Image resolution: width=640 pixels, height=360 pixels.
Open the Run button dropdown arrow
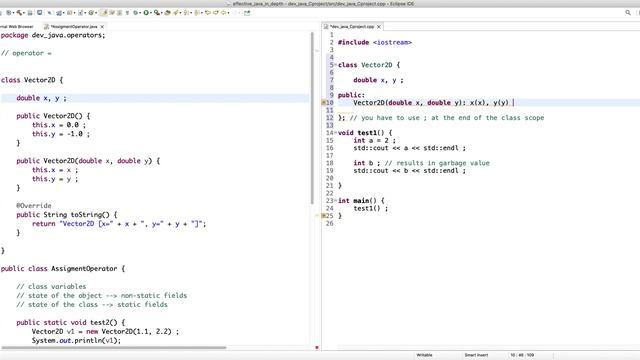point(151,13)
